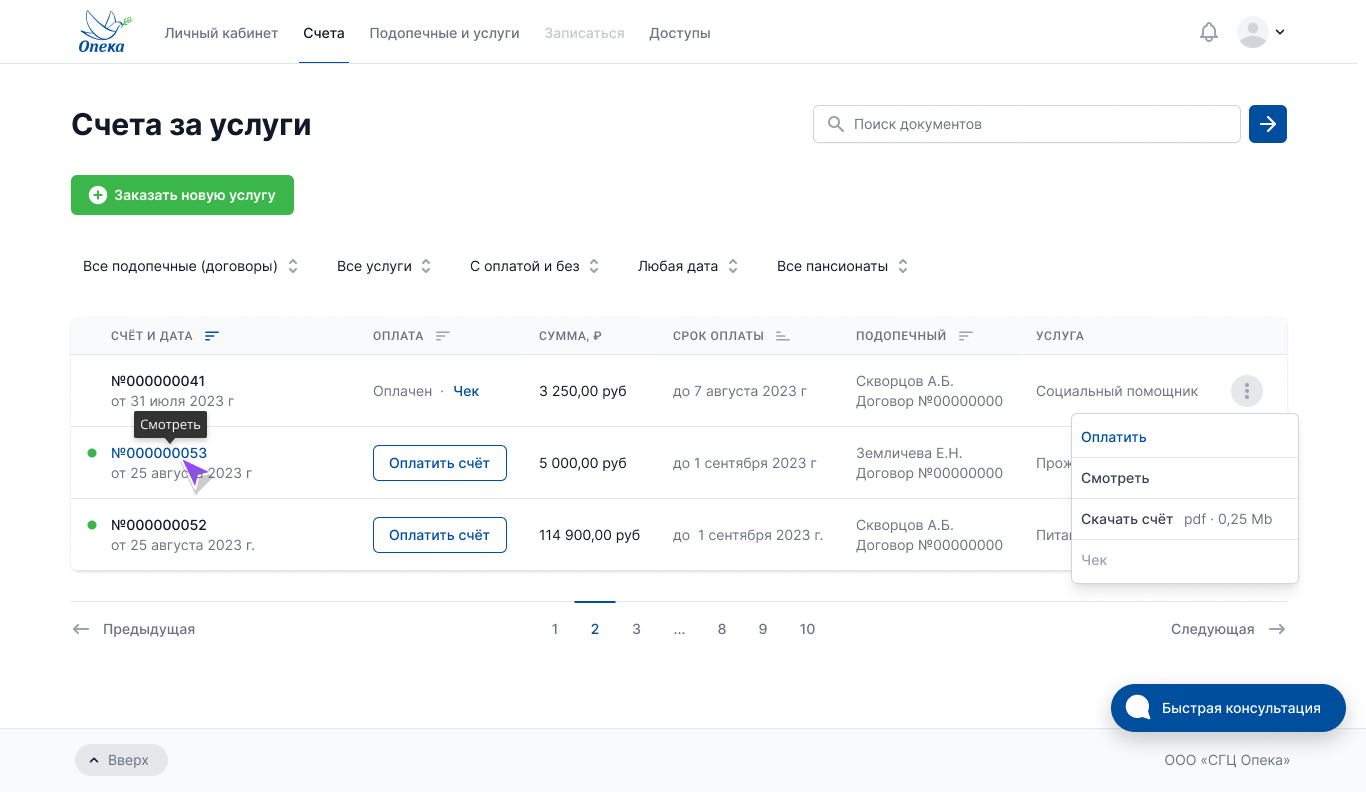Screen dimensions: 1366x792
Task: Select Скачать счёт in context menu
Action: click(1127, 519)
